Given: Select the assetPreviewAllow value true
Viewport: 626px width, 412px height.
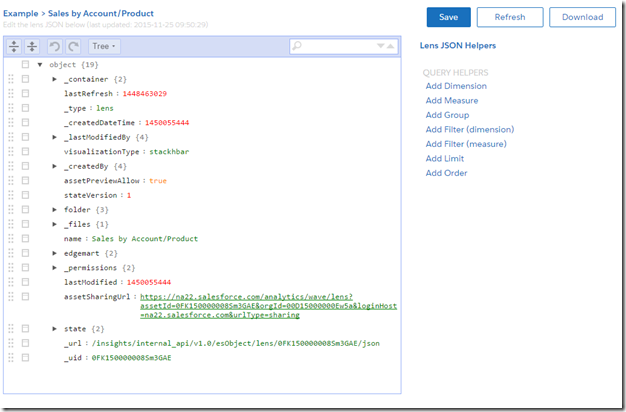Looking at the screenshot, I should pyautogui.click(x=158, y=180).
